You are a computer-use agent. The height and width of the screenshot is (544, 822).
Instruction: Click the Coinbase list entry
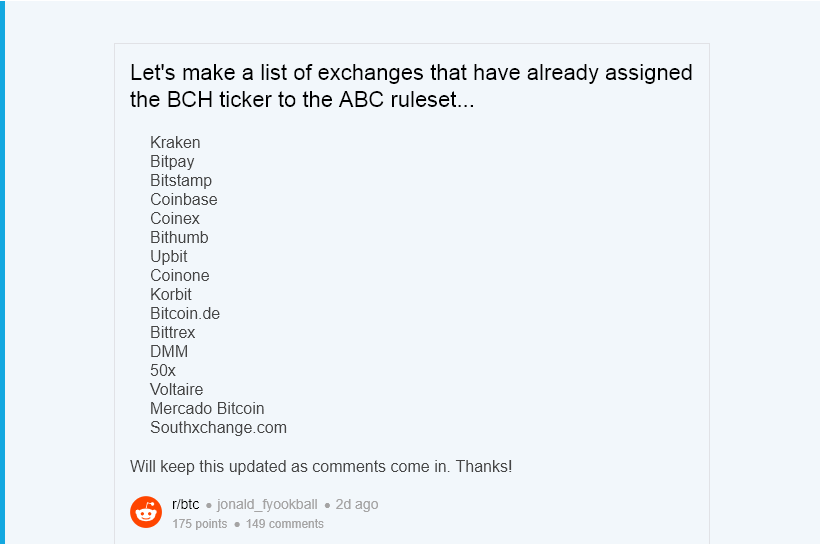(x=184, y=200)
